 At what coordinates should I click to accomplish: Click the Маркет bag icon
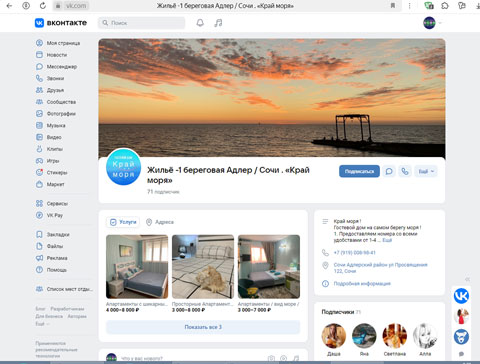coord(39,184)
